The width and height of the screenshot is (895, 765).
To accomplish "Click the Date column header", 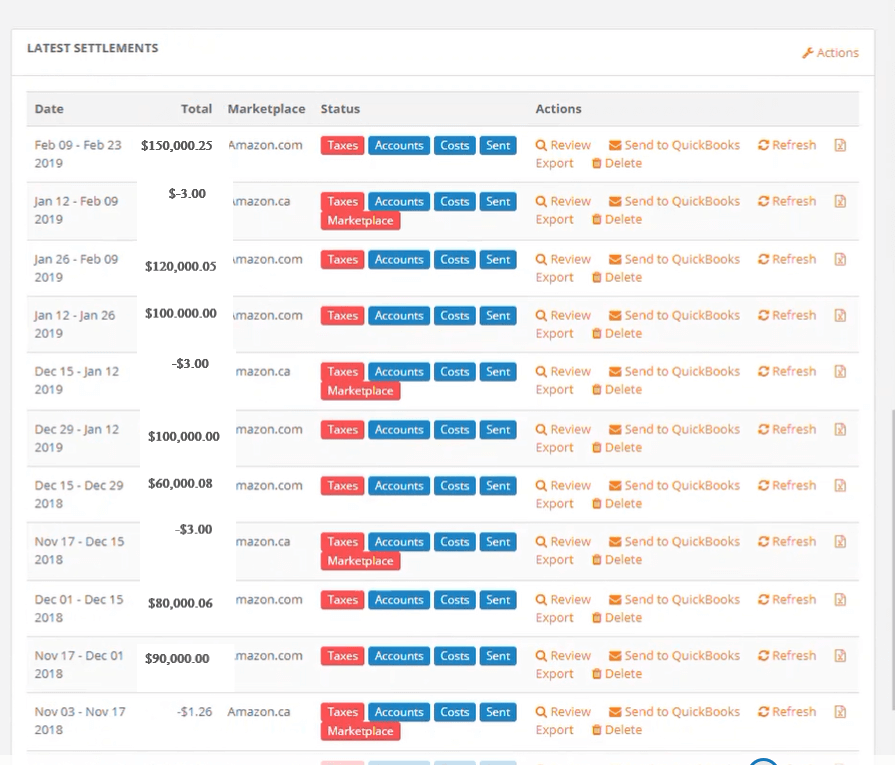I will tap(49, 108).
